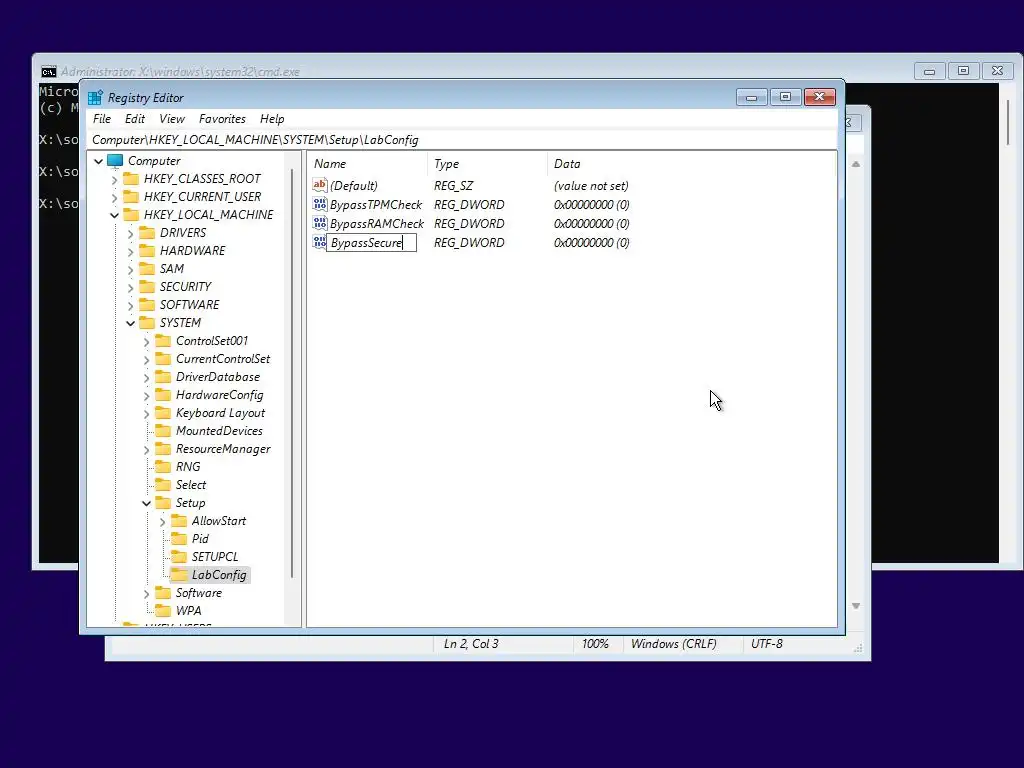Viewport: 1024px width, 768px height.
Task: Click the Type column header
Action: pos(487,164)
